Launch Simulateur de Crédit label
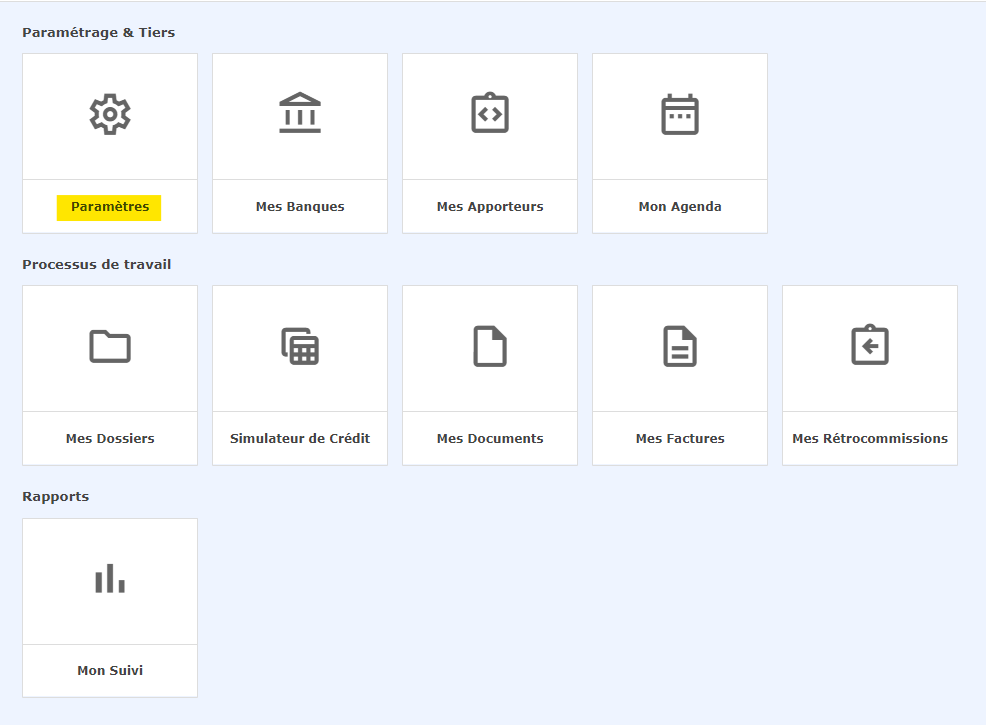Image resolution: width=986 pixels, height=725 pixels. 300,439
